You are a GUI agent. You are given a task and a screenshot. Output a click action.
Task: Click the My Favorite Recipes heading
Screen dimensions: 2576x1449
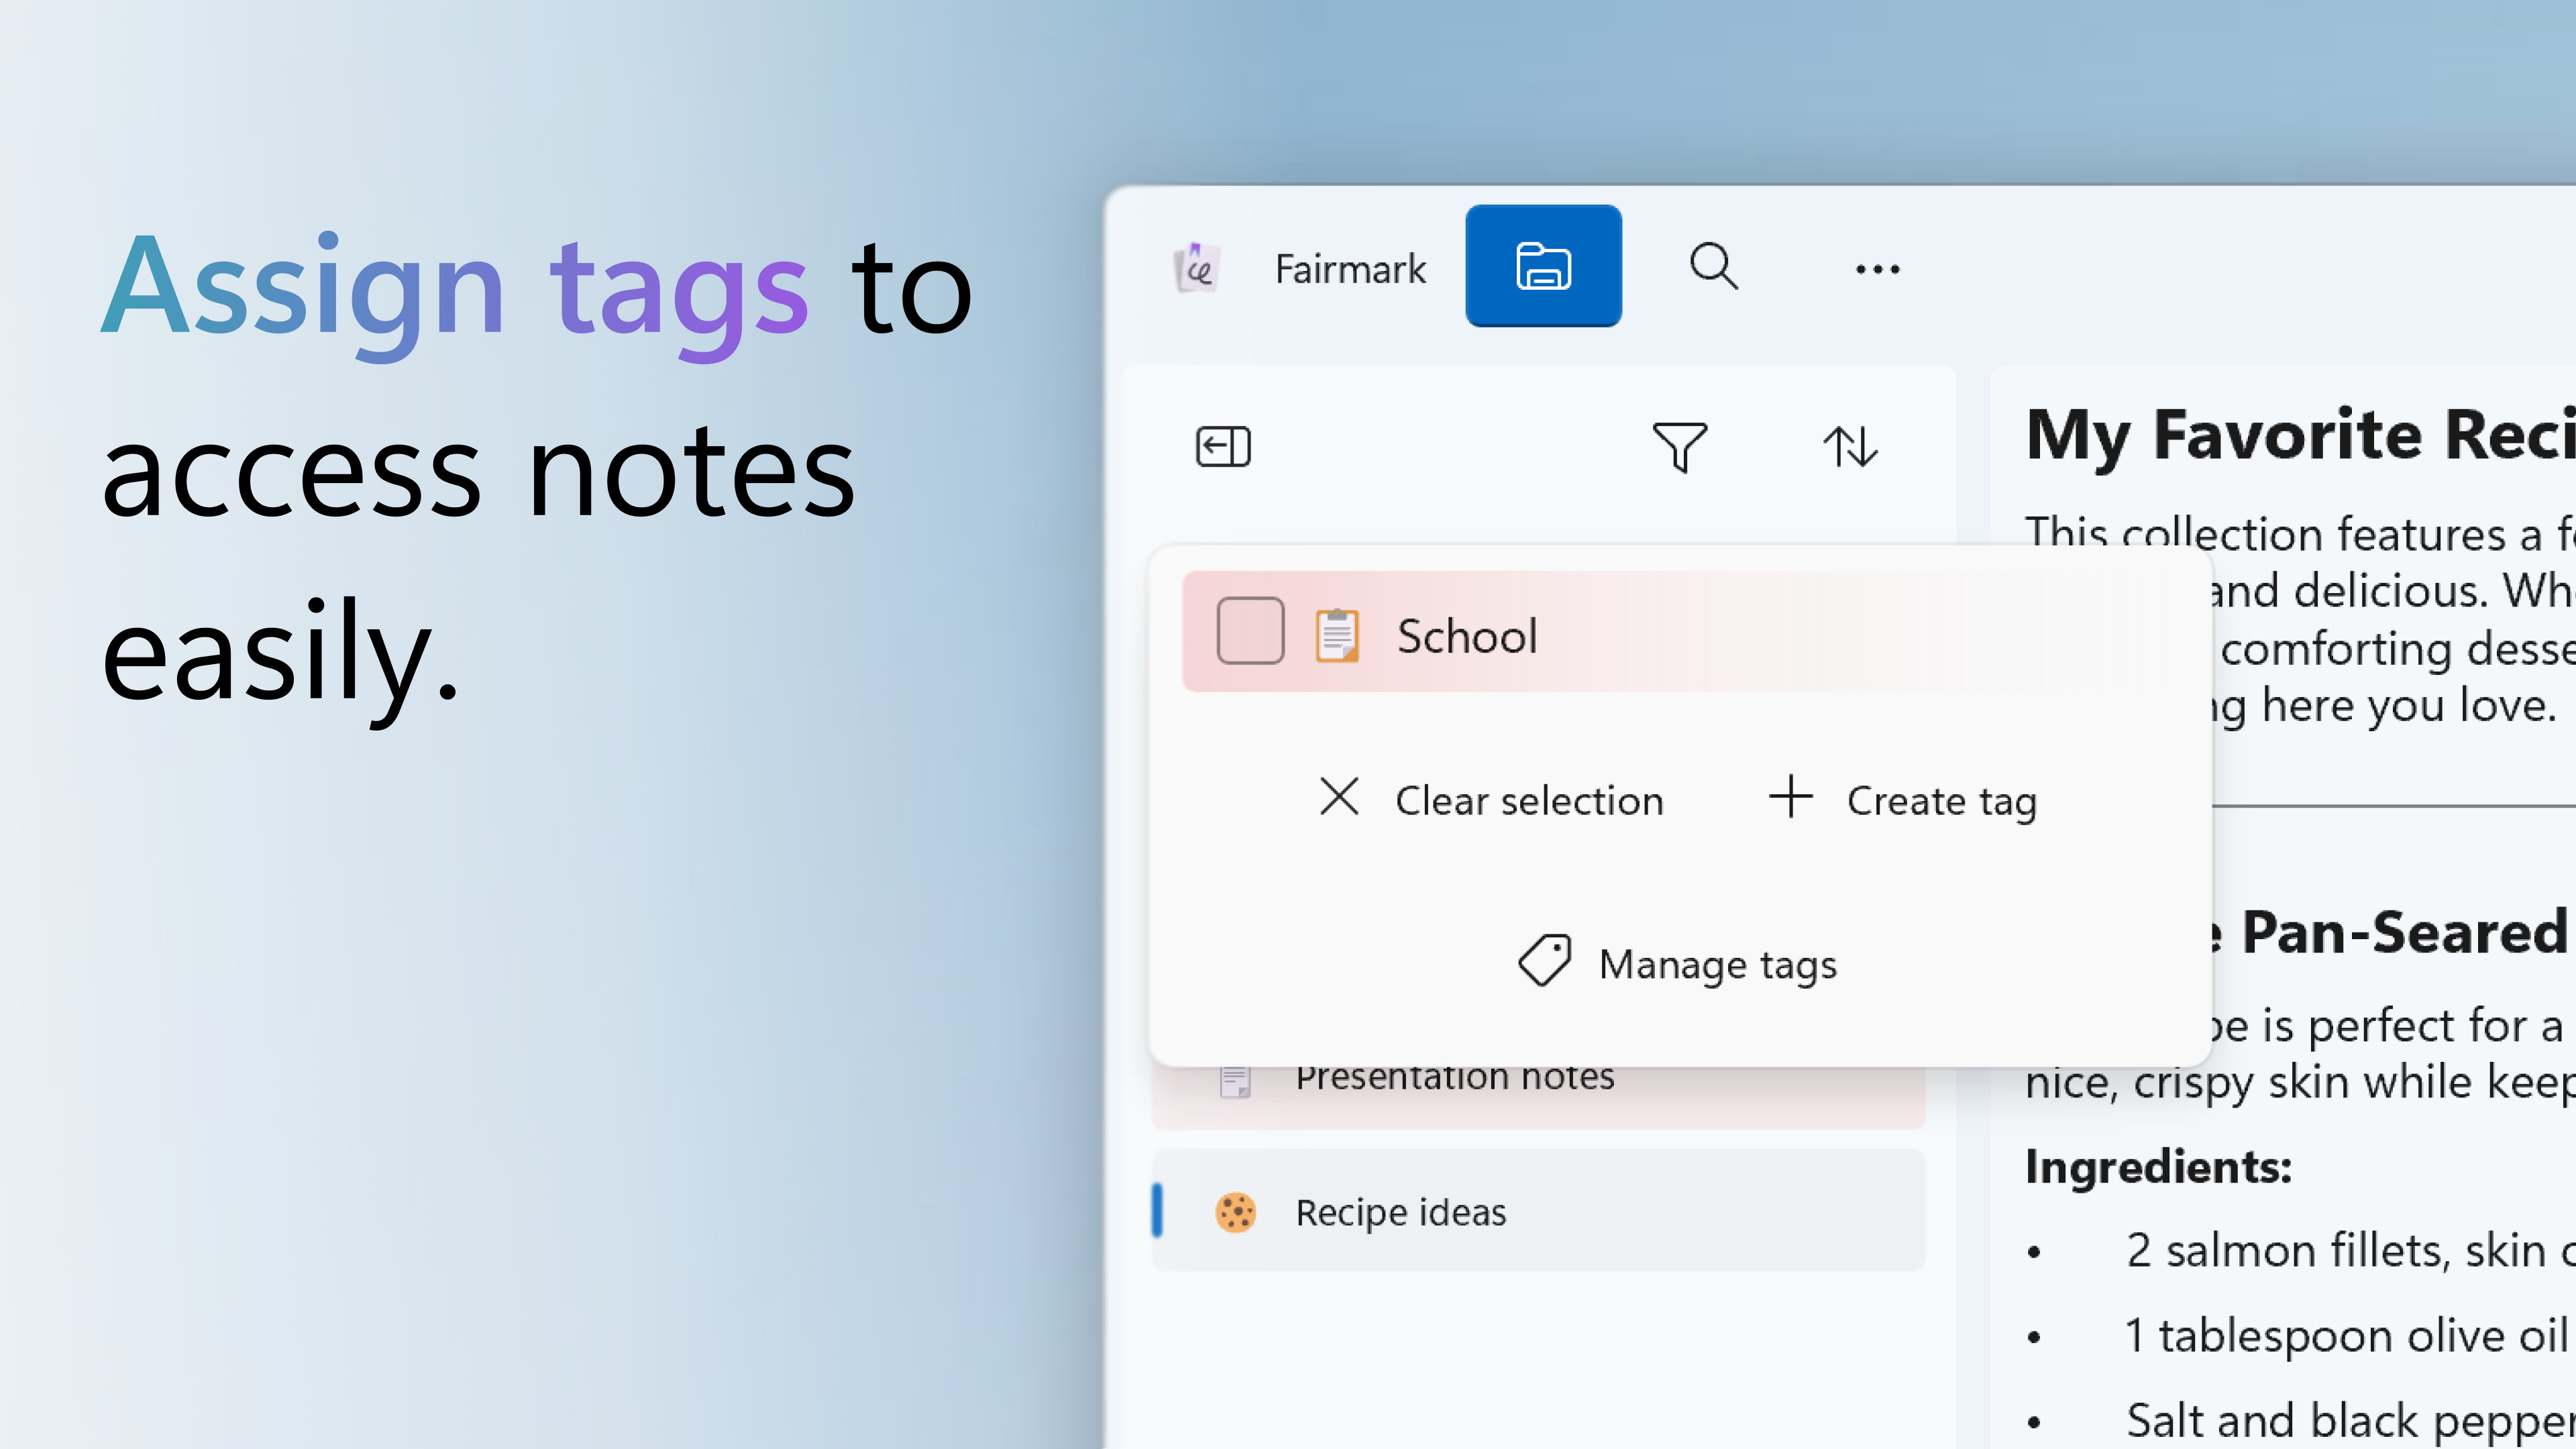tap(2300, 436)
